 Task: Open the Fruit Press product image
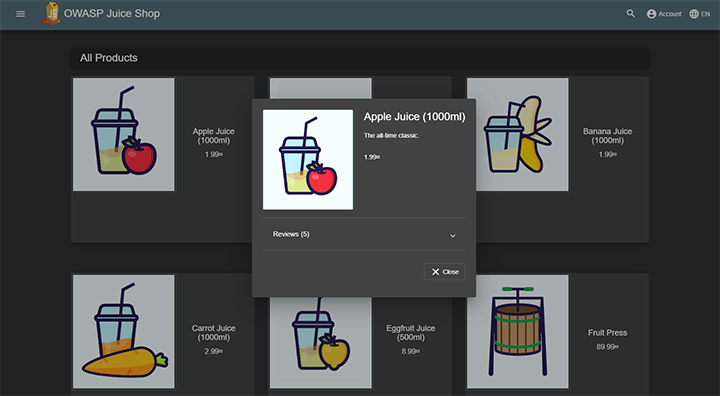(518, 332)
